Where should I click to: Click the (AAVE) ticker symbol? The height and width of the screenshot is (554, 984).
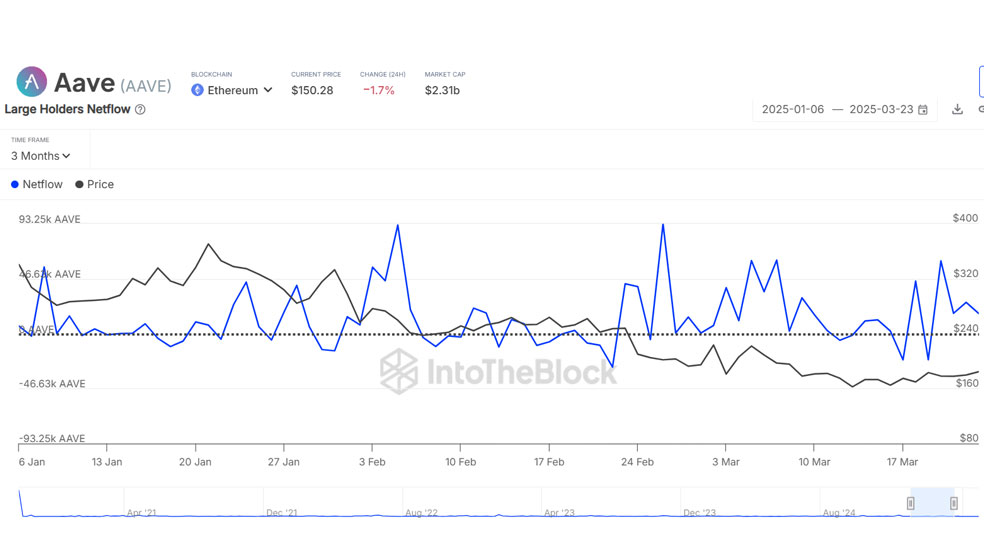point(146,85)
